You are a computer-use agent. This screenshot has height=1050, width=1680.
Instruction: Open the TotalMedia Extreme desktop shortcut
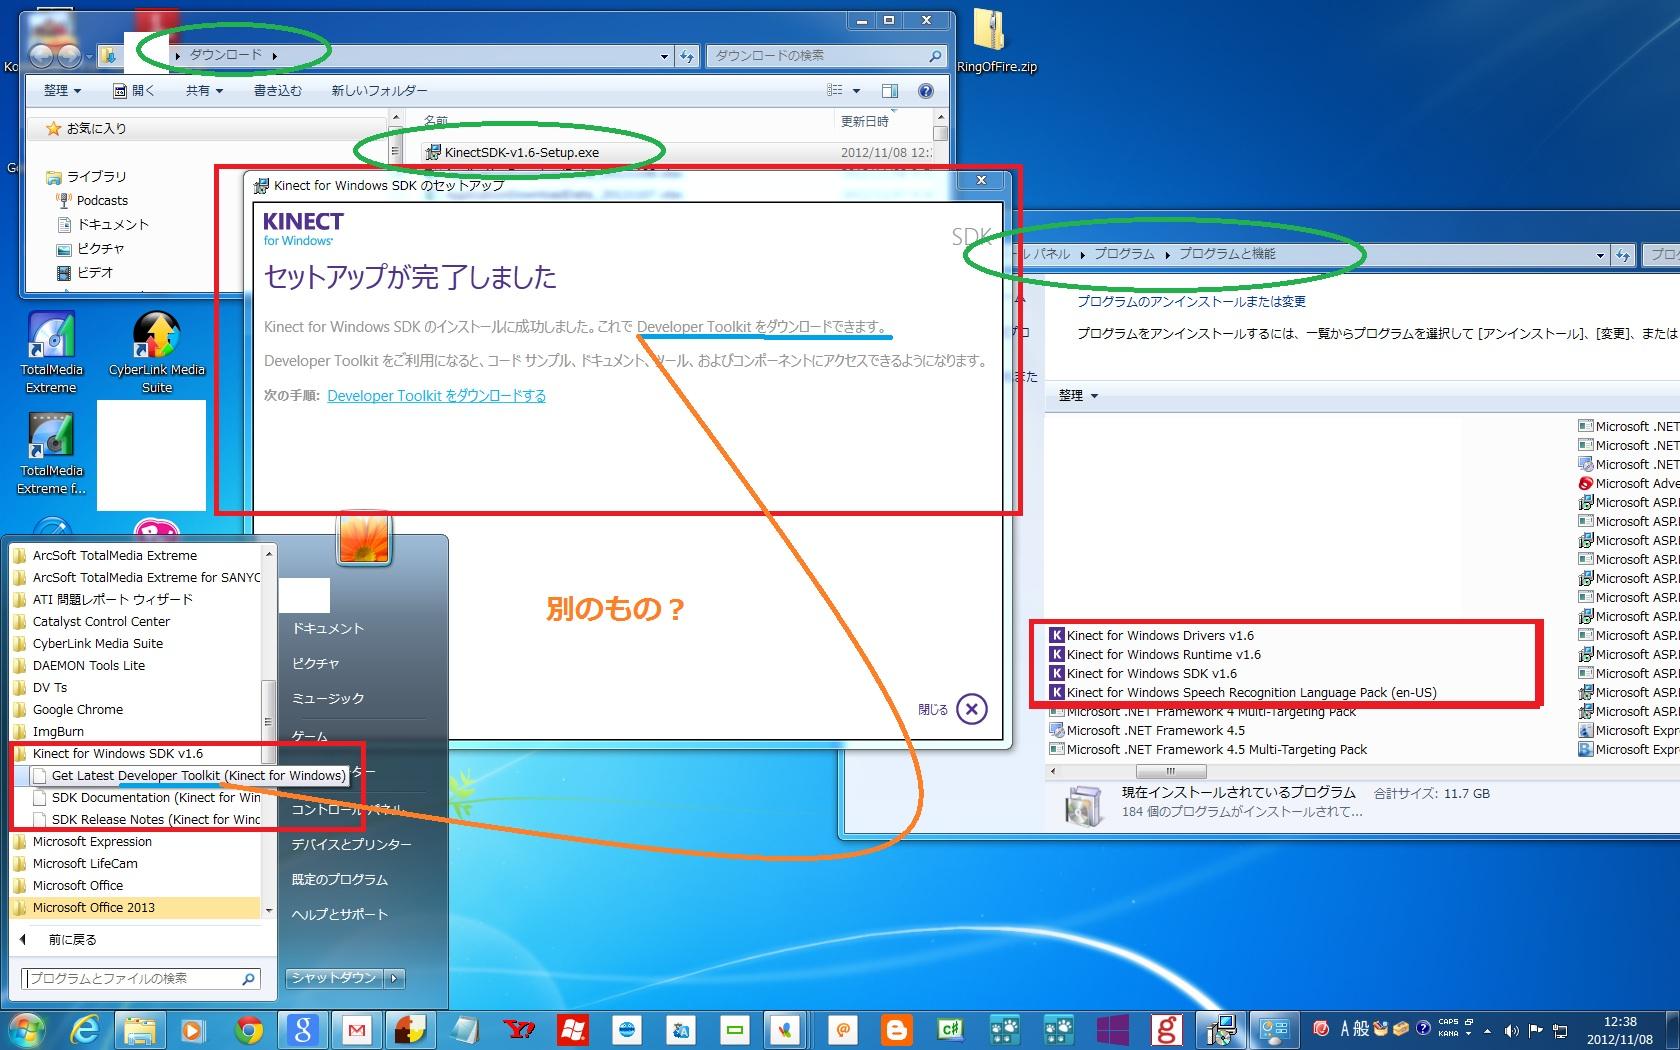tap(52, 353)
